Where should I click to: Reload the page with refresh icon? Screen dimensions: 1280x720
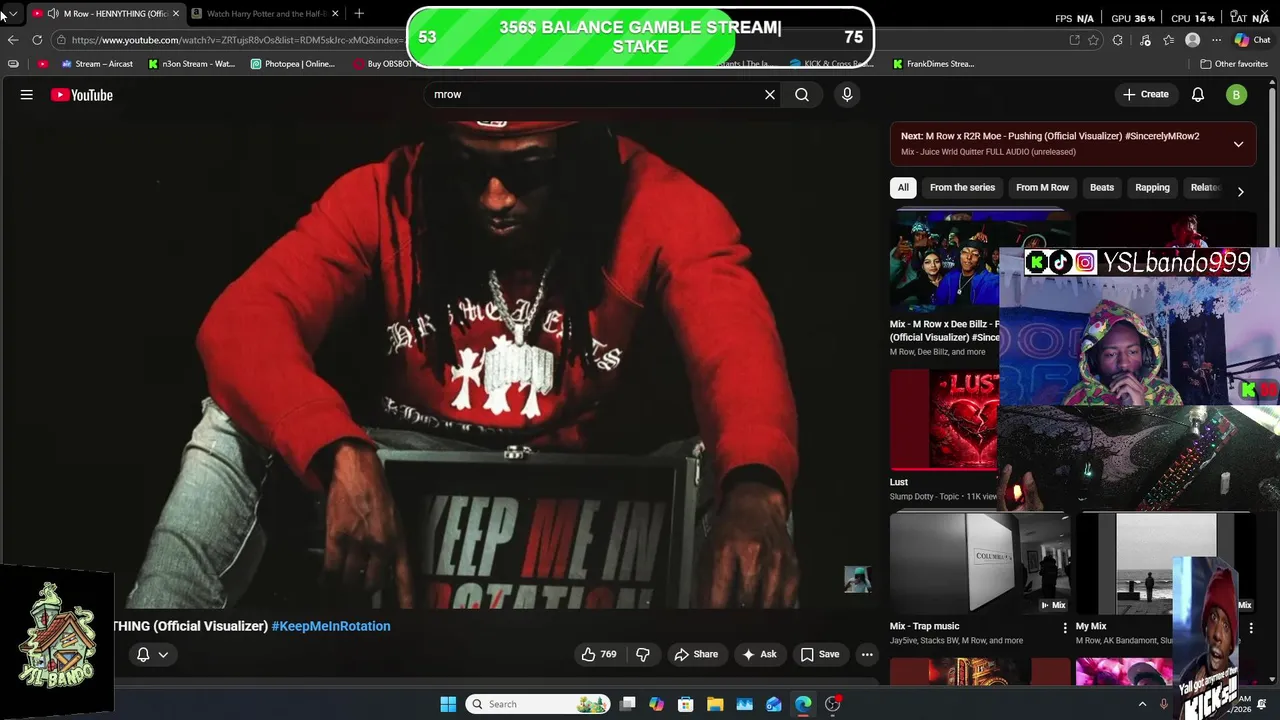point(37,40)
